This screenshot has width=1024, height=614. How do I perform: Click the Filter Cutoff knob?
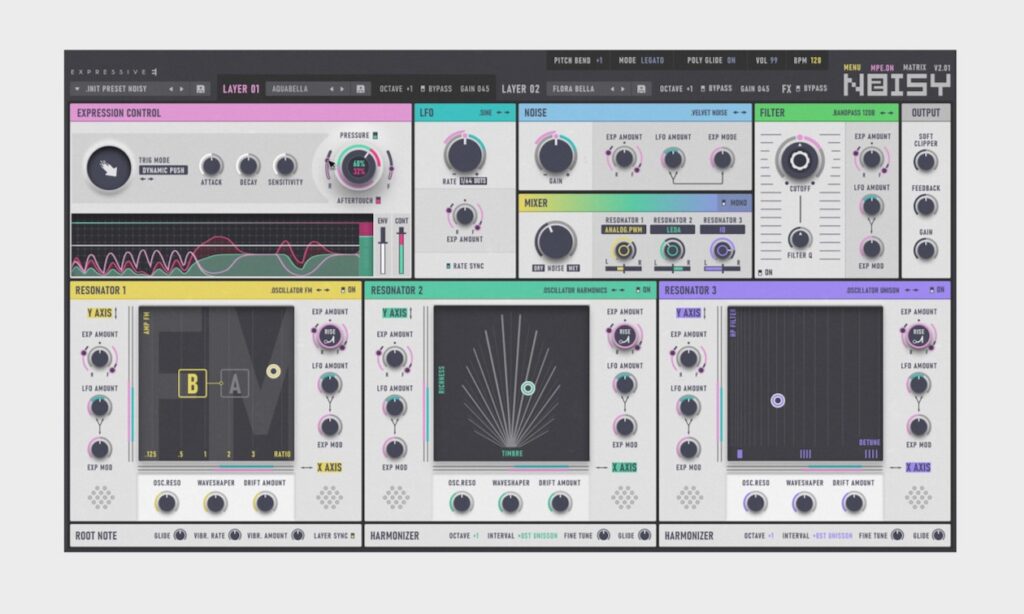799,160
